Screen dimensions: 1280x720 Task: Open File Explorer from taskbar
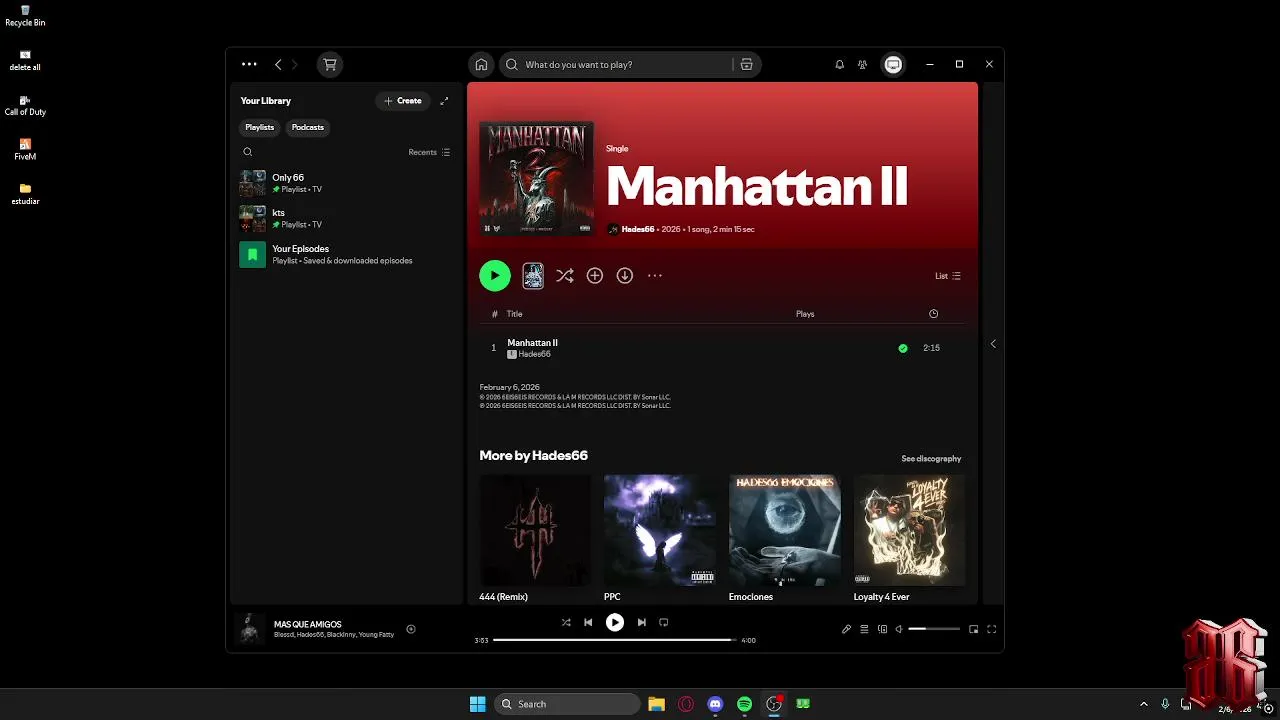click(x=656, y=704)
